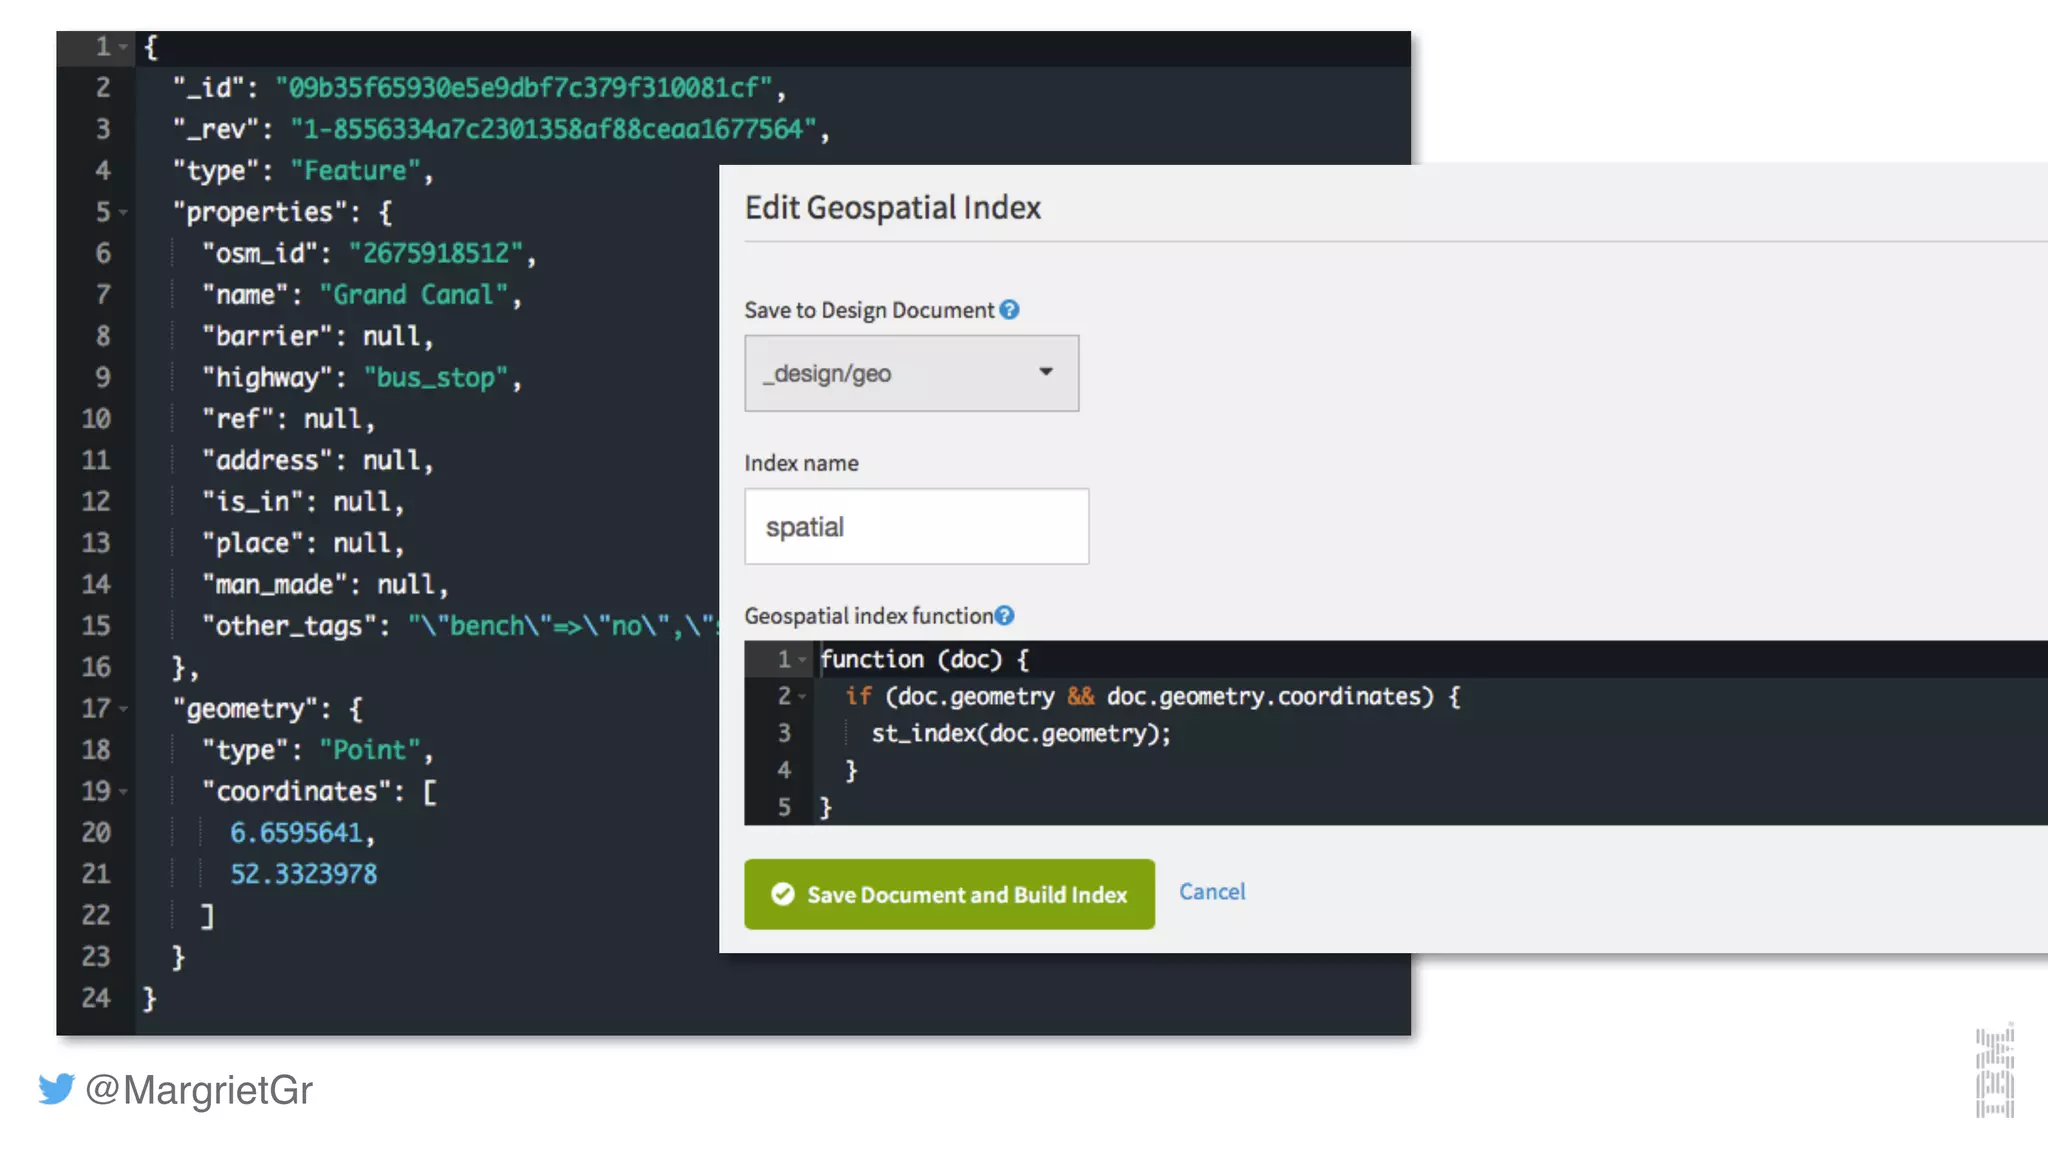Collapse the JSON root object at line 1
This screenshot has width=2048, height=1152.
point(123,47)
